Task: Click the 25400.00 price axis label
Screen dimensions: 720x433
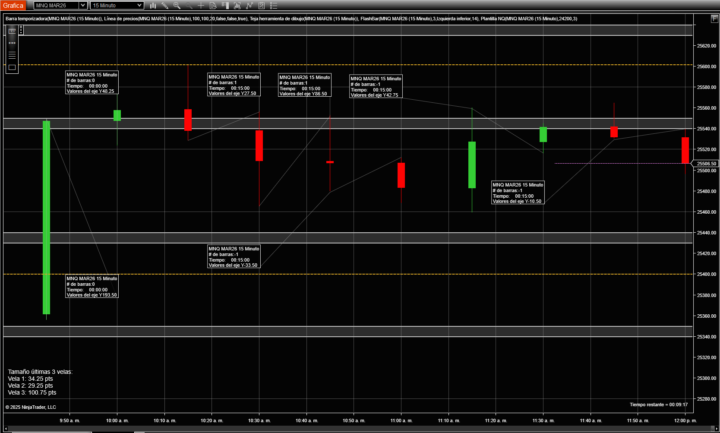Action: pyautogui.click(x=706, y=274)
